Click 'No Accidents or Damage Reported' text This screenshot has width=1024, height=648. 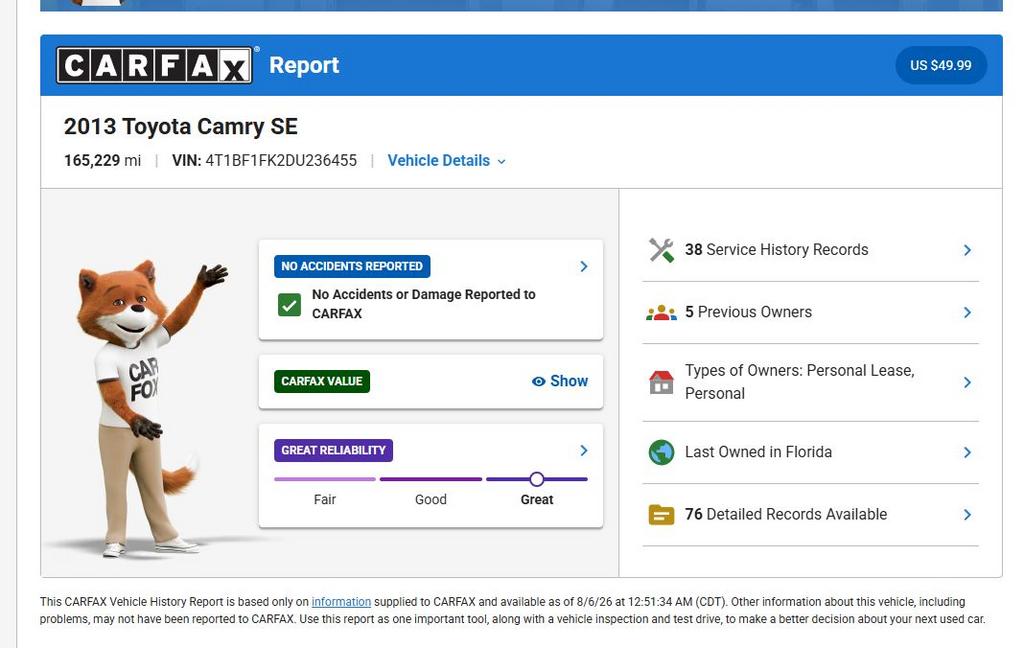423,304
